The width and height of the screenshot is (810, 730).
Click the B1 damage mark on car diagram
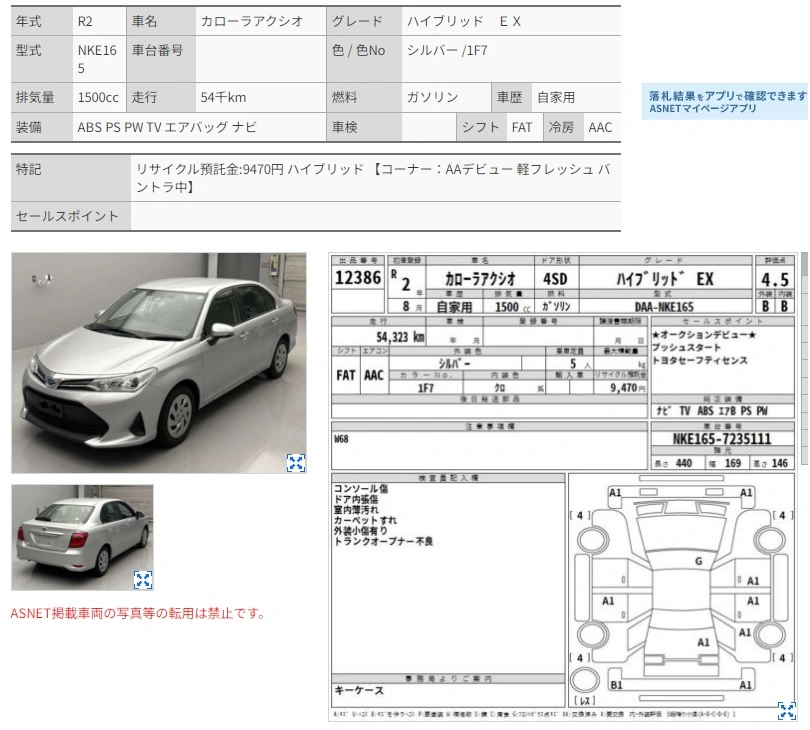(616, 685)
